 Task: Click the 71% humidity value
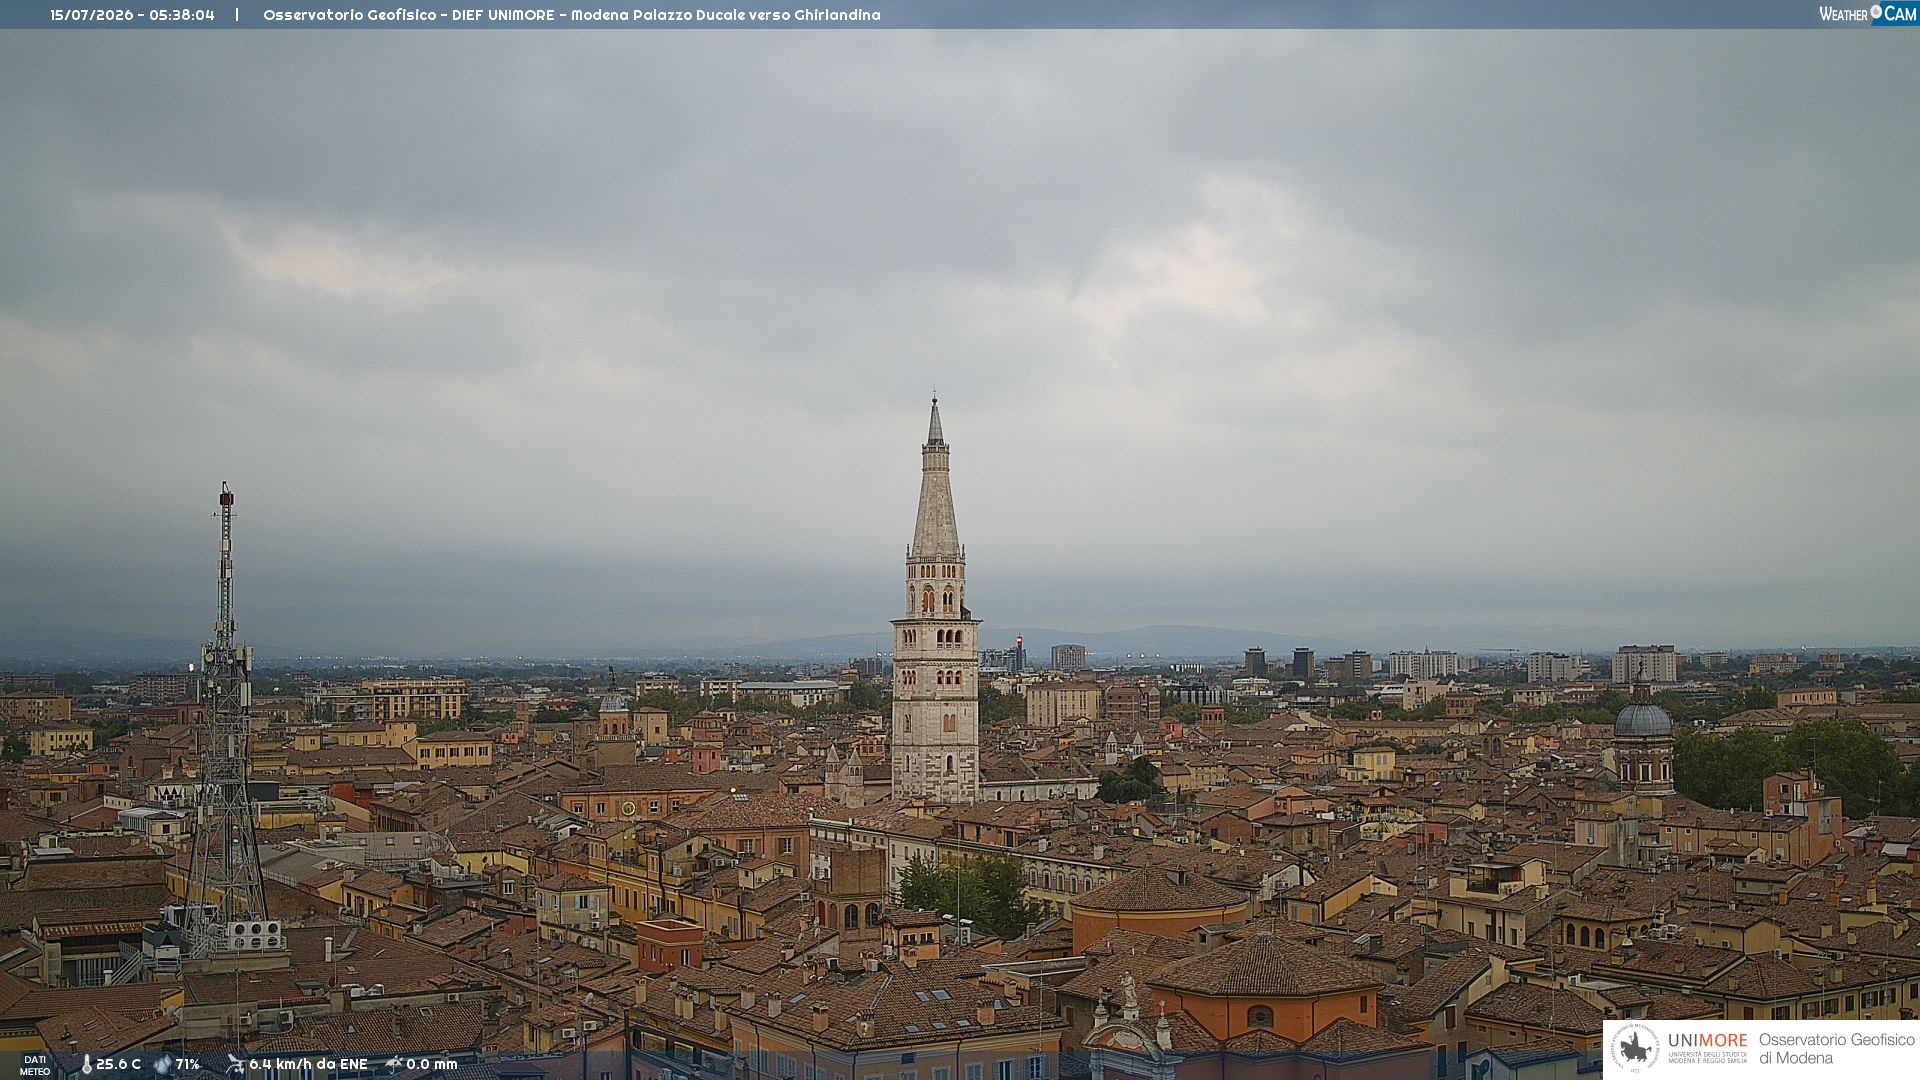point(188,1065)
